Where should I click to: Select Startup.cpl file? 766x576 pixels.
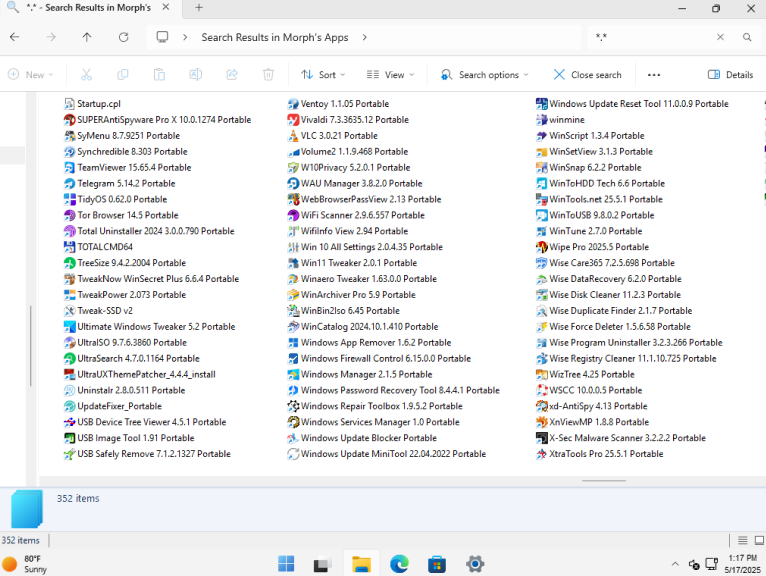point(92,104)
